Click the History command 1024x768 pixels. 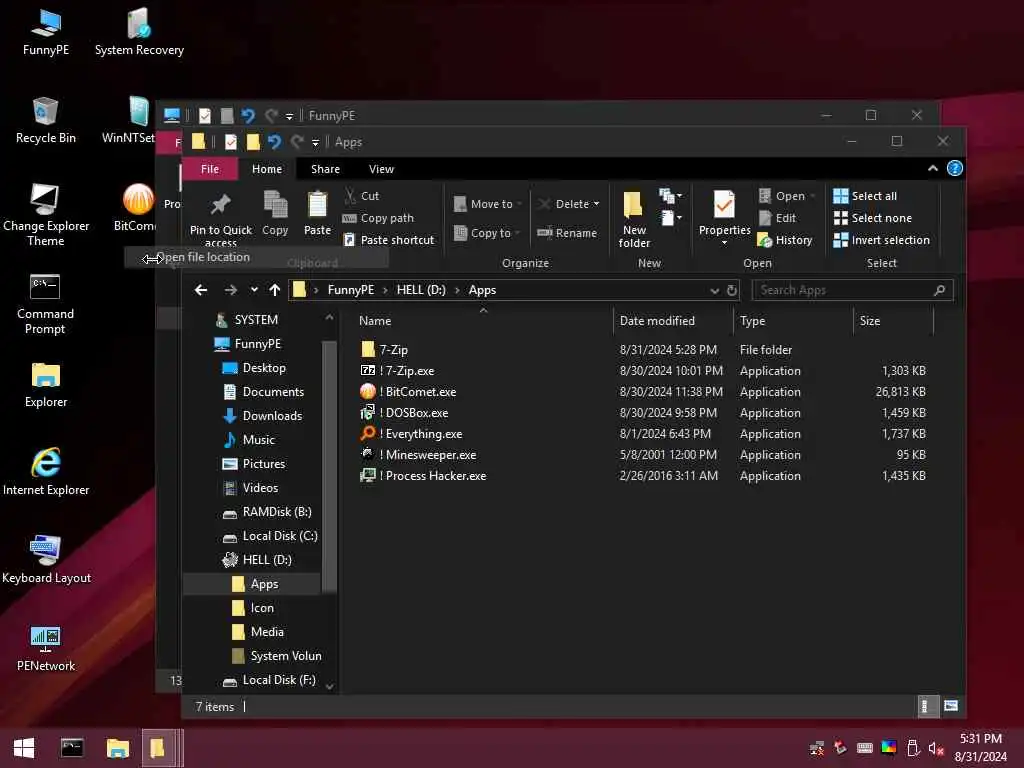point(784,240)
